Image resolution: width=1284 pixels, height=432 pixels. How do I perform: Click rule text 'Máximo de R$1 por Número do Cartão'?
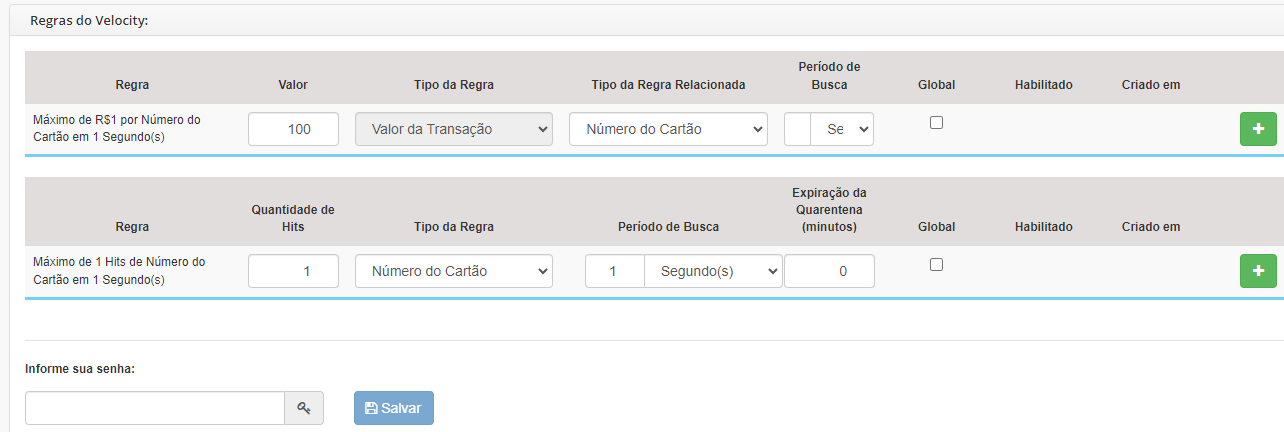(x=117, y=128)
